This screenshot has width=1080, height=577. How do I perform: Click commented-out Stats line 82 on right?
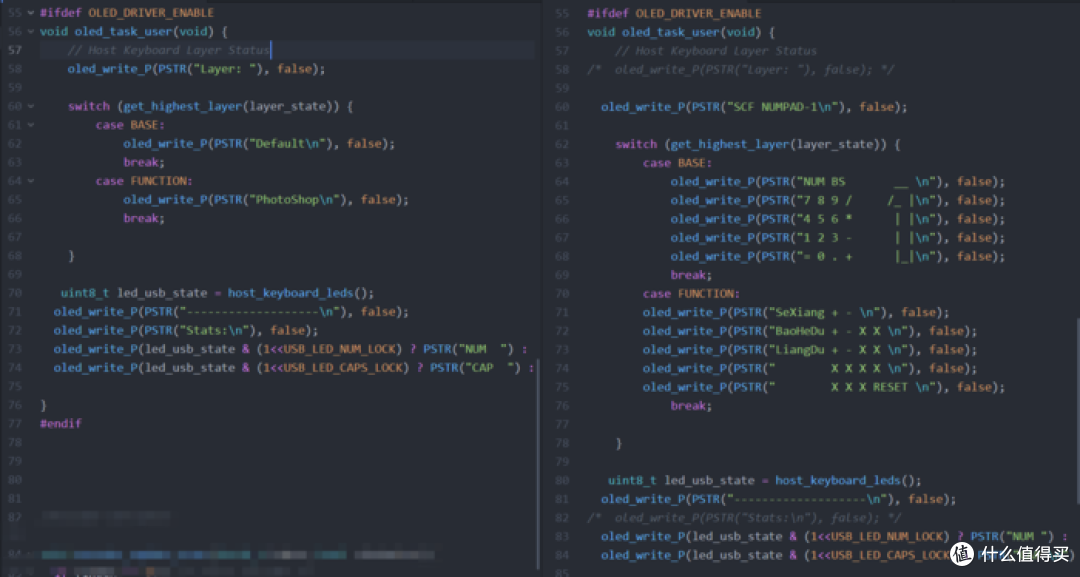(744, 518)
